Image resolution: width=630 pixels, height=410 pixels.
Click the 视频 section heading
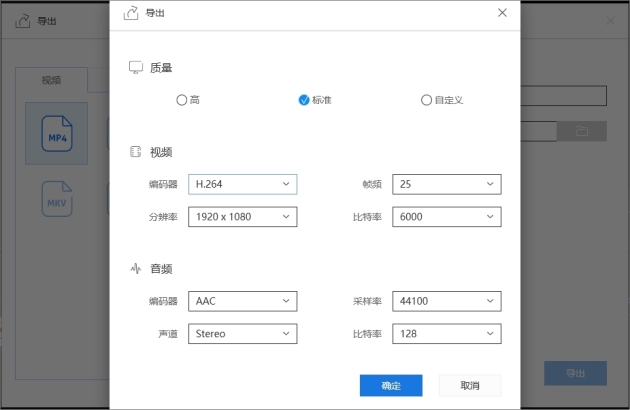click(x=161, y=152)
